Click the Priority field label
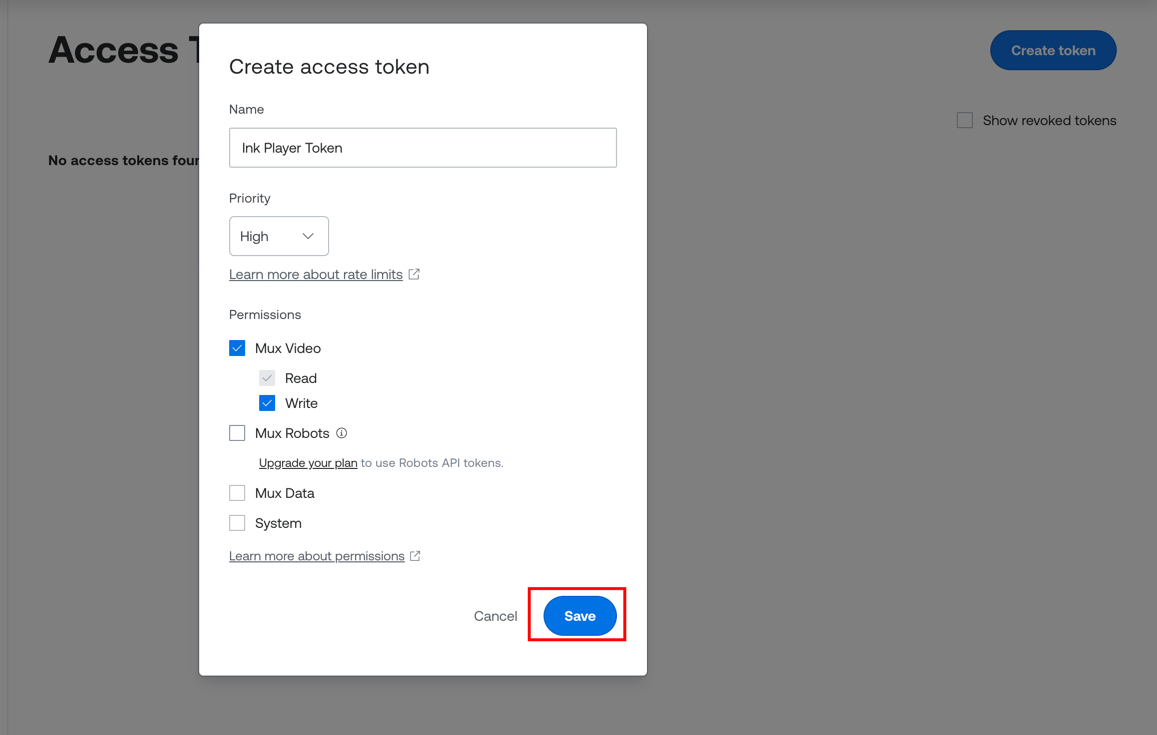1157x735 pixels. 249,198
